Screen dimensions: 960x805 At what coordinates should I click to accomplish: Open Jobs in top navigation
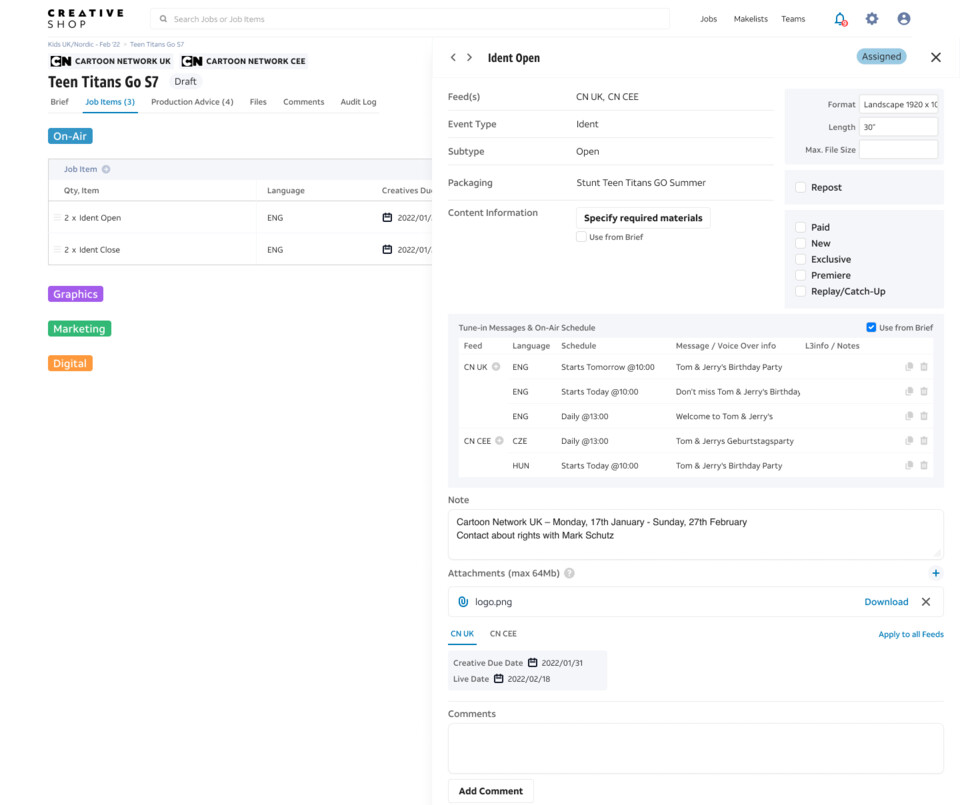[x=708, y=19]
